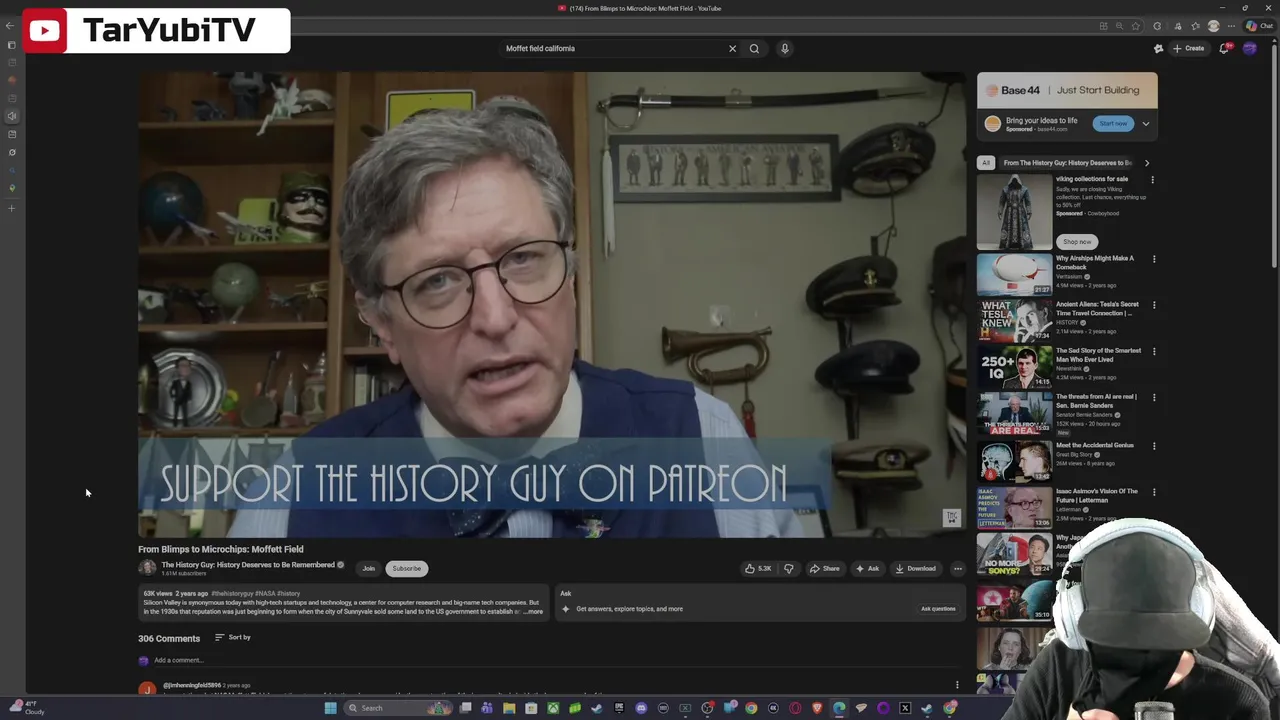
Task: Open options for Ancient Aliens video
Action: (x=1154, y=305)
